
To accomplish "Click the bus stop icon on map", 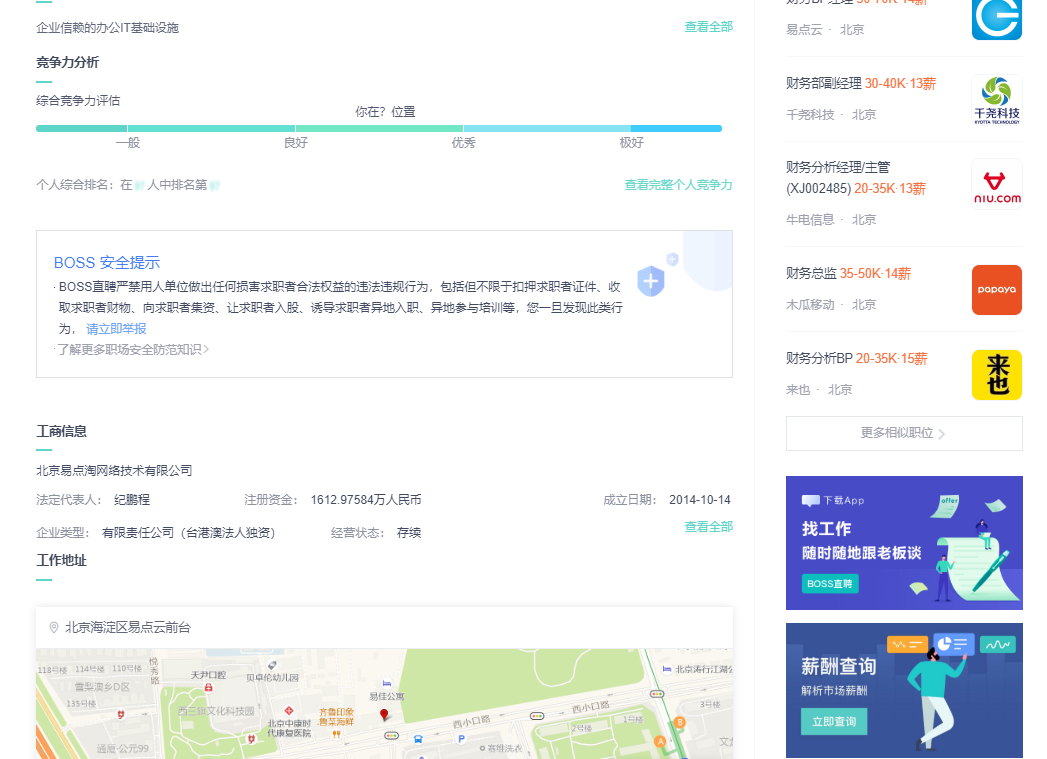I will (x=418, y=739).
